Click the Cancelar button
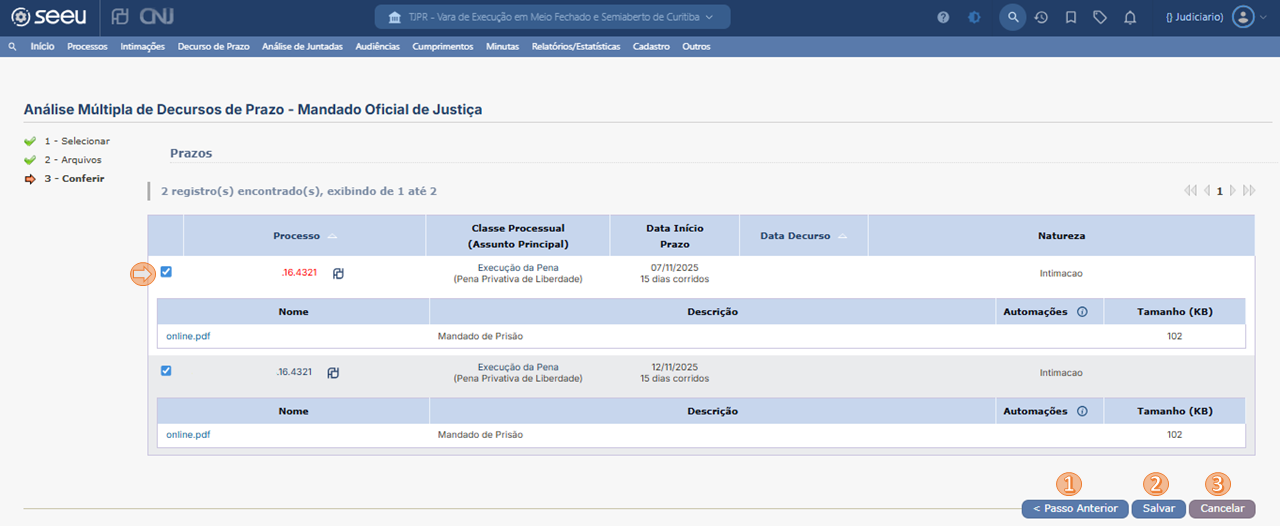This screenshot has height=526, width=1280. tap(1222, 508)
